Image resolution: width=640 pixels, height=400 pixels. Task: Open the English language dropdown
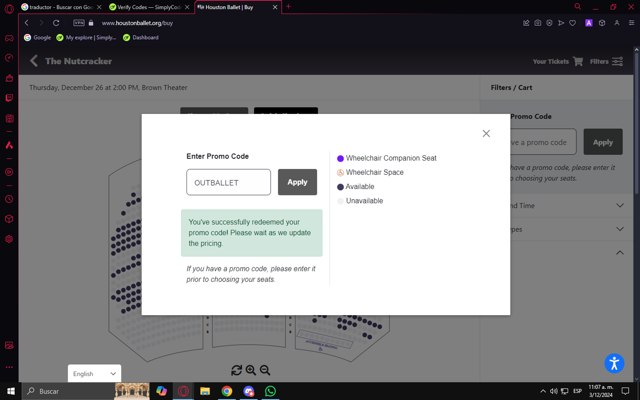click(94, 373)
